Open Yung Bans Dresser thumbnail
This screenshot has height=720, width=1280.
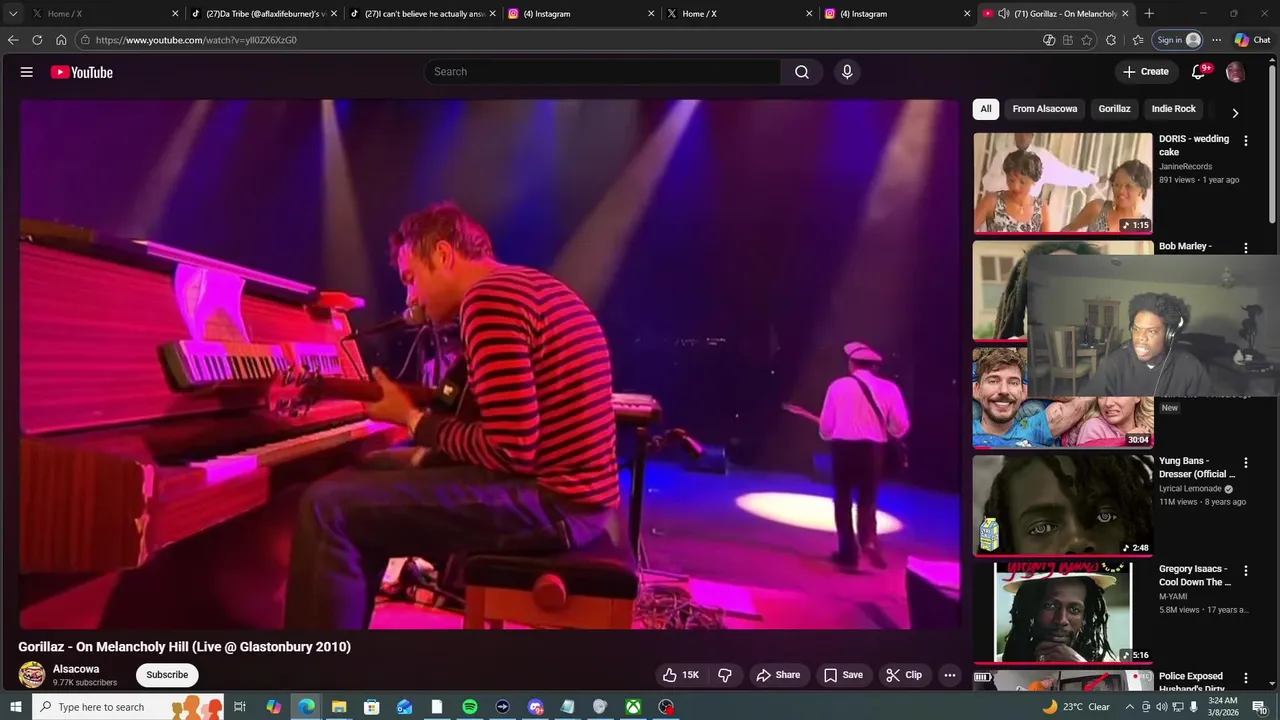(1063, 505)
